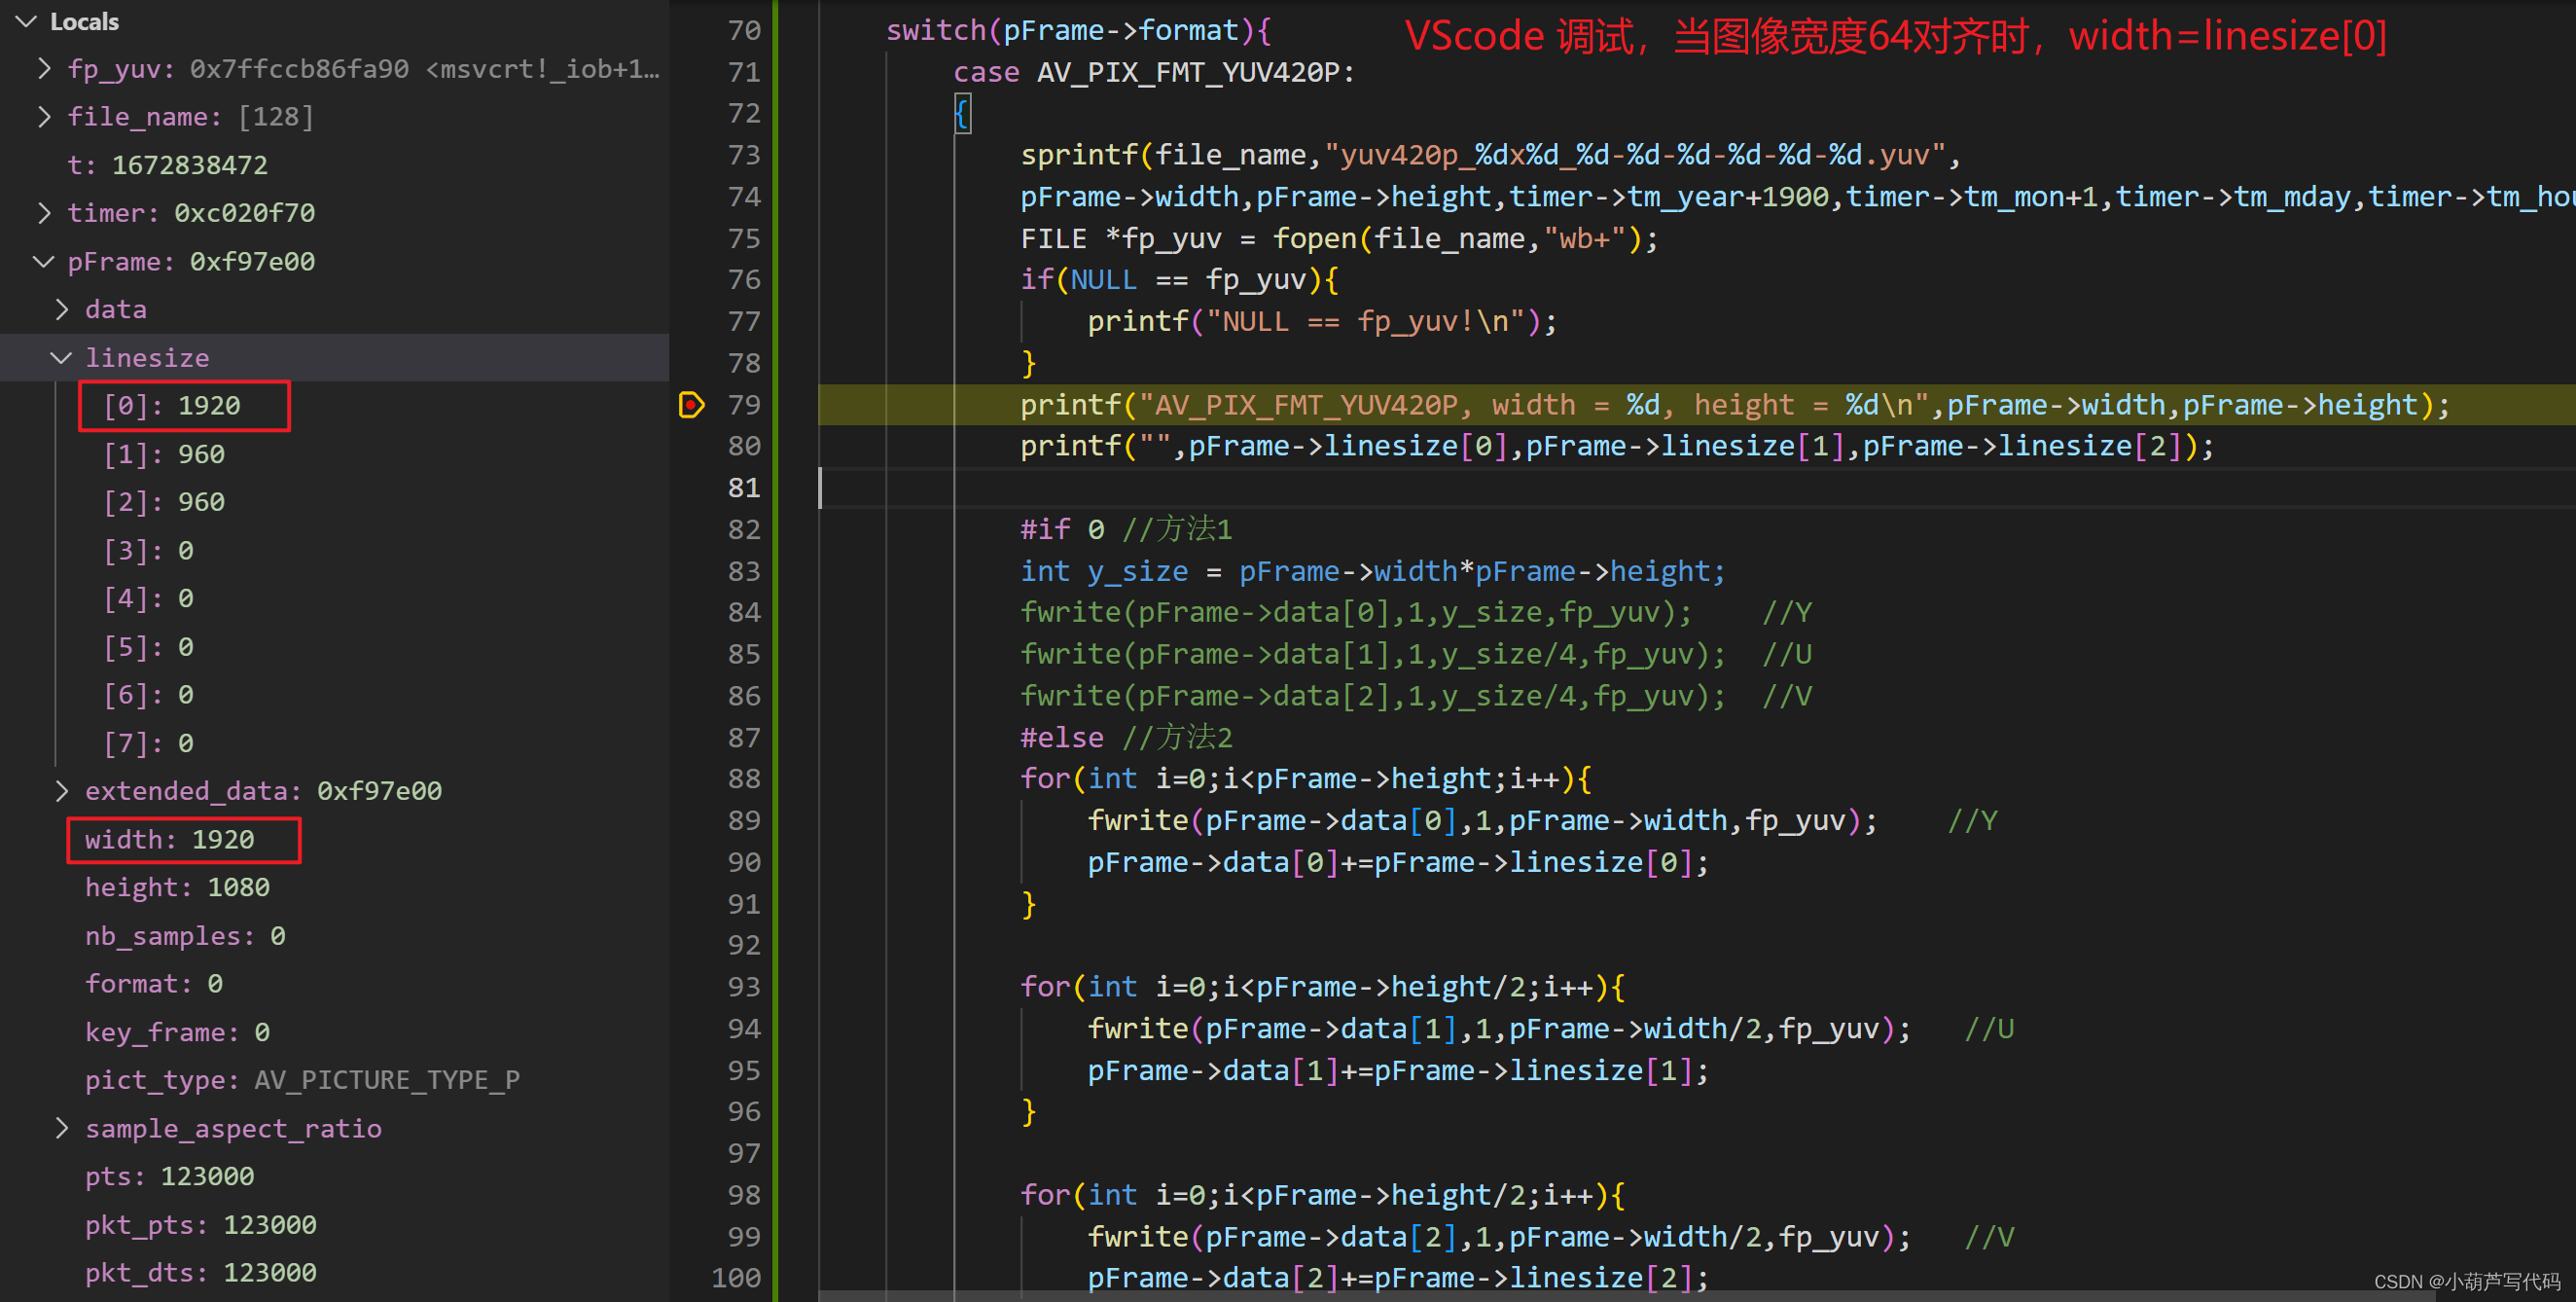Select the pict_type AV_PICTURE_TYPE_P entry
Screen dimensions: 2576x1302
coord(302,1079)
